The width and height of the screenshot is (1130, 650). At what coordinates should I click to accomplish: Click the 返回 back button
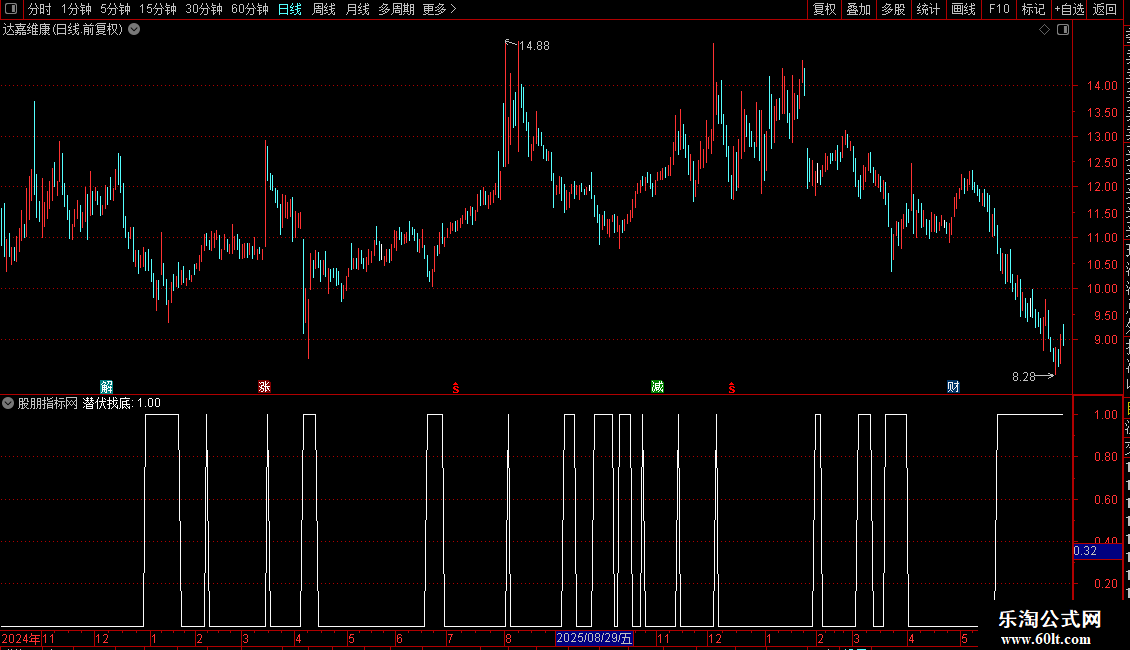1104,9
